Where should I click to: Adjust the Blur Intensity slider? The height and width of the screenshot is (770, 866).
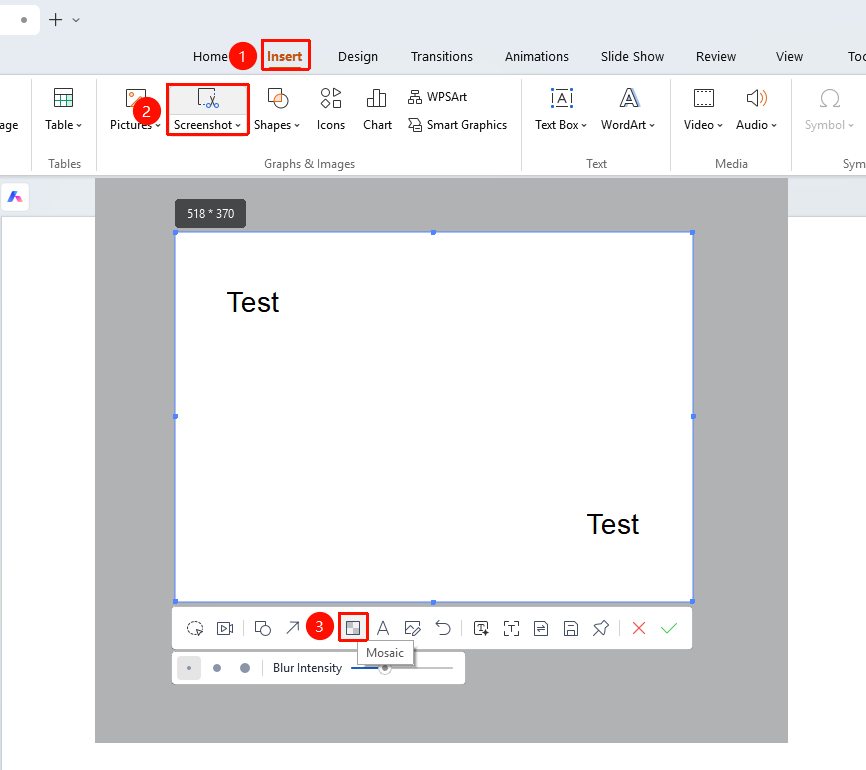385,668
